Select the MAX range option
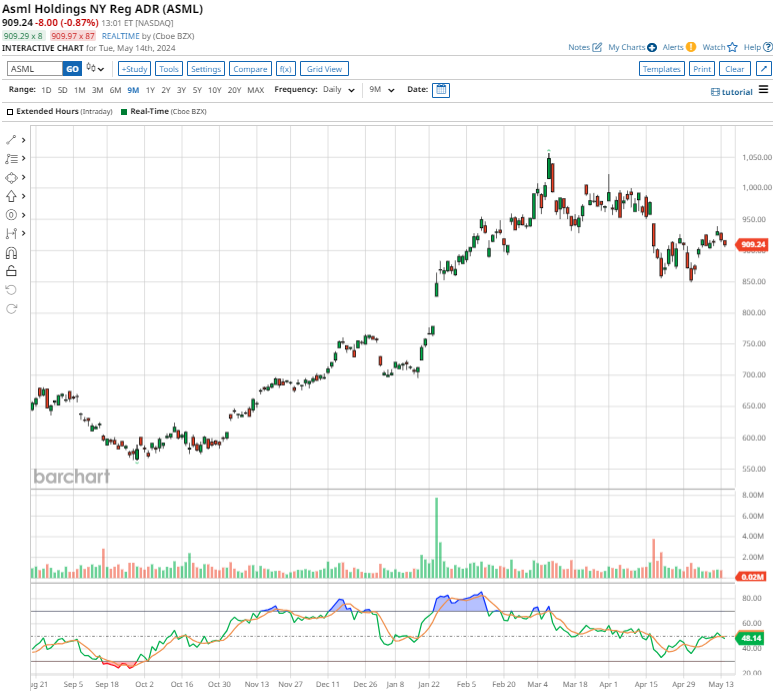The image size is (773, 696). pyautogui.click(x=255, y=90)
